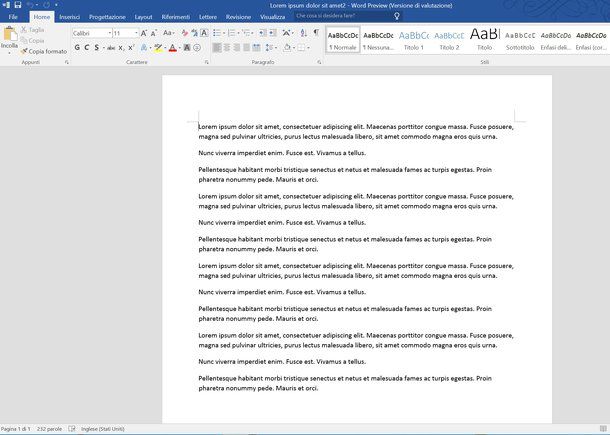The height and width of the screenshot is (435, 610).
Task: Open the font name Calibri dropdown
Action: (110, 33)
